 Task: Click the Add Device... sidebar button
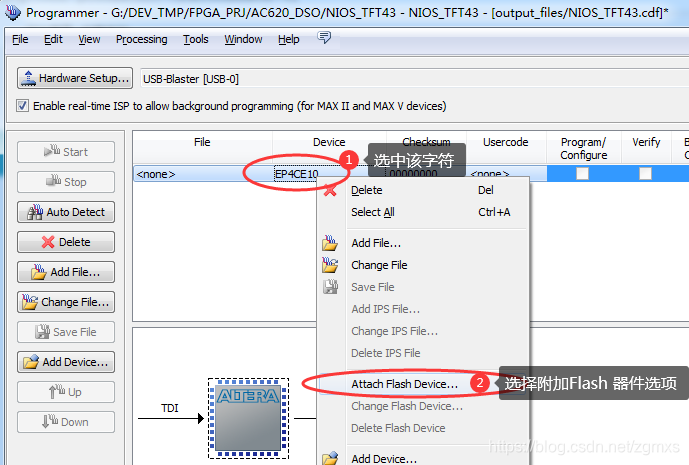click(66, 362)
